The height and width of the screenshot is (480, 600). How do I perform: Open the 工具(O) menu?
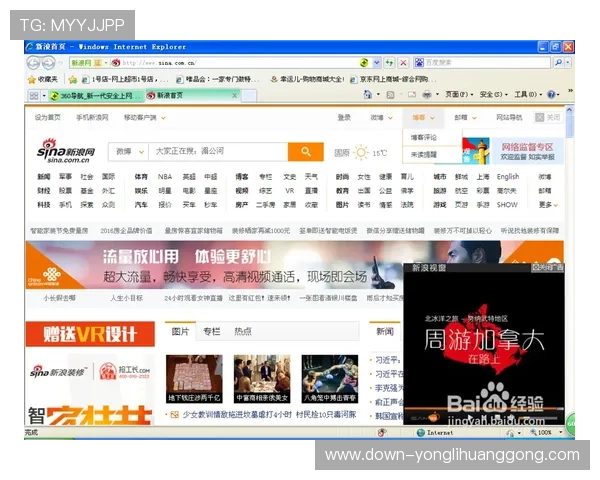pos(528,95)
